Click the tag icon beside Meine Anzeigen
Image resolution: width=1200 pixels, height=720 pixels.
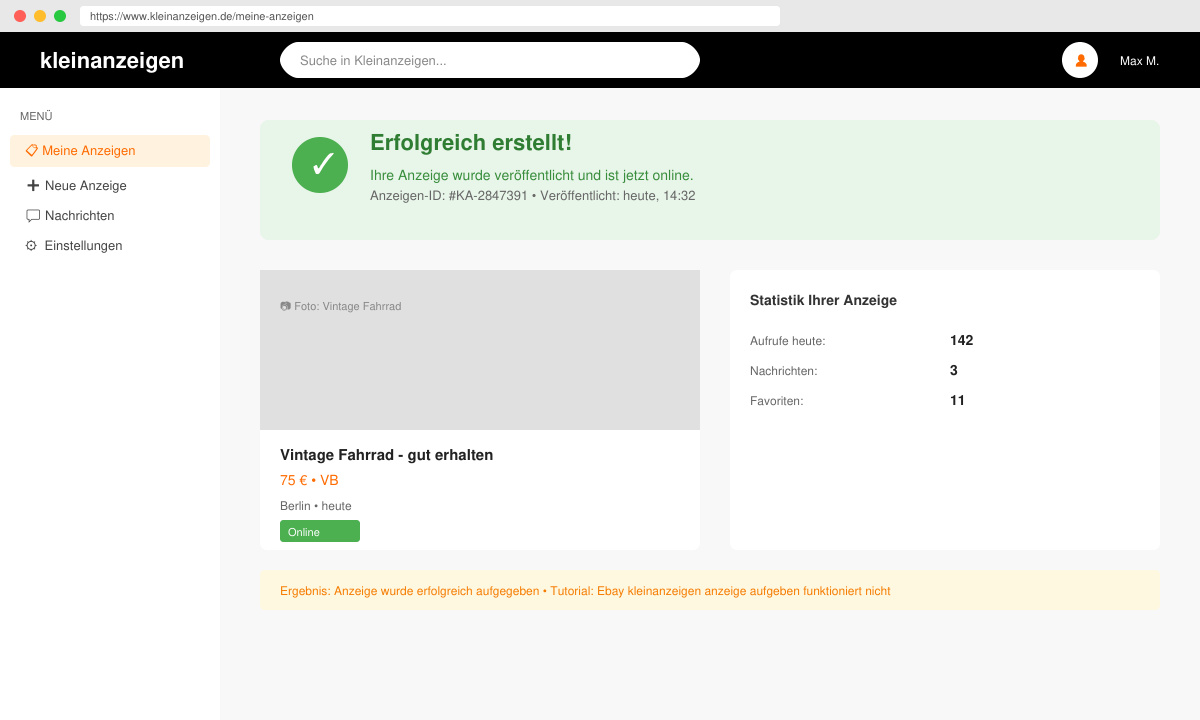[x=32, y=151]
